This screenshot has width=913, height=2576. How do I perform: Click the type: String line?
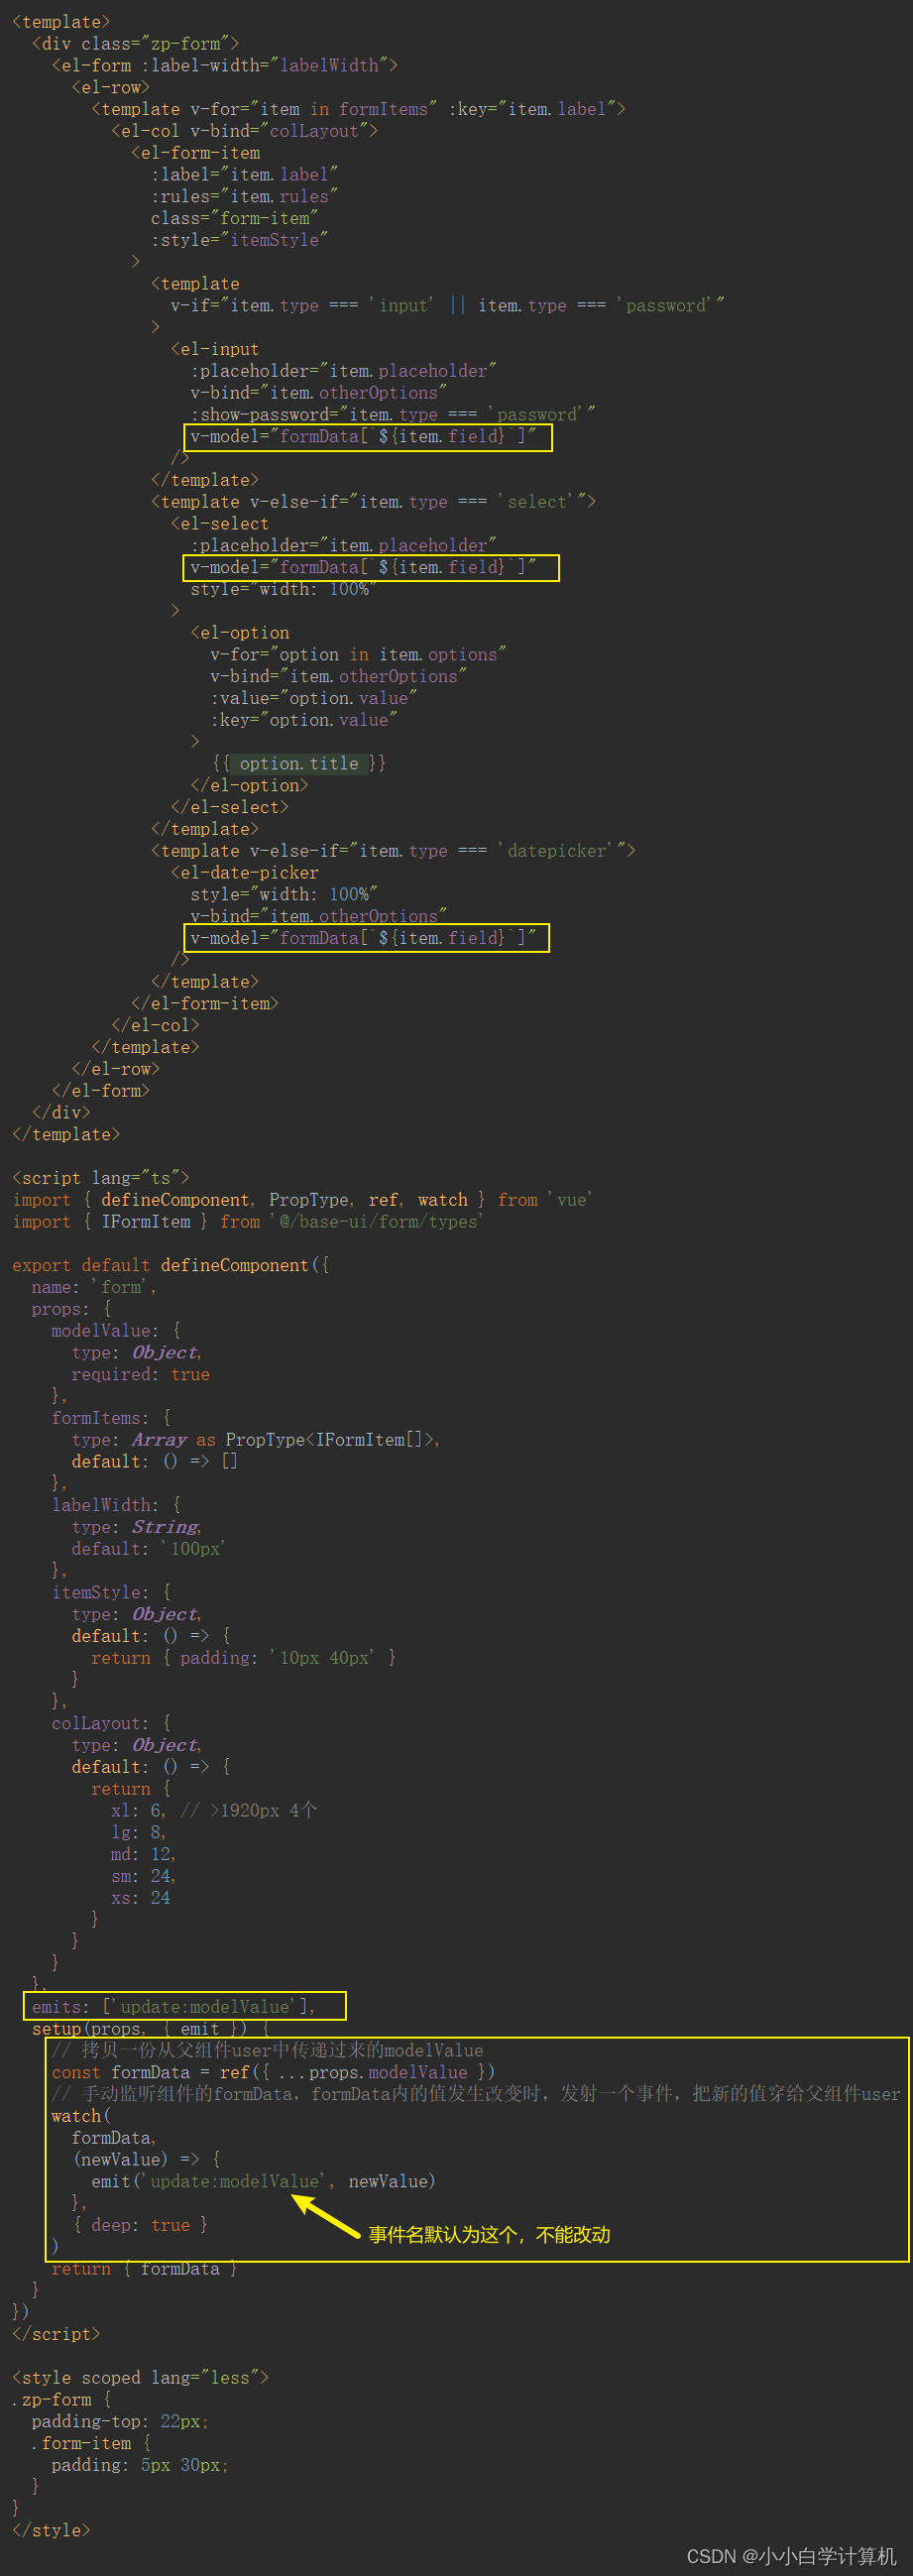(x=136, y=1528)
